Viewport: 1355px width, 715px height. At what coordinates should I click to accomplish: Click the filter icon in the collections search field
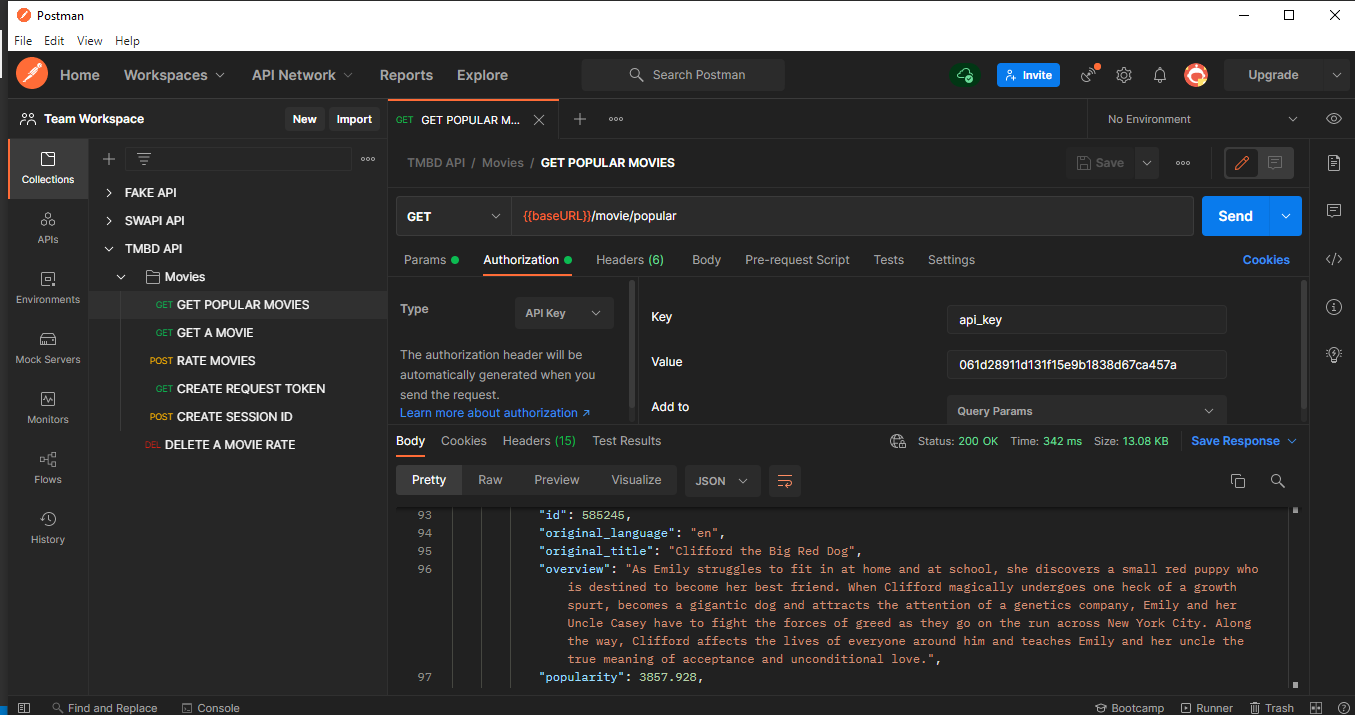144,159
